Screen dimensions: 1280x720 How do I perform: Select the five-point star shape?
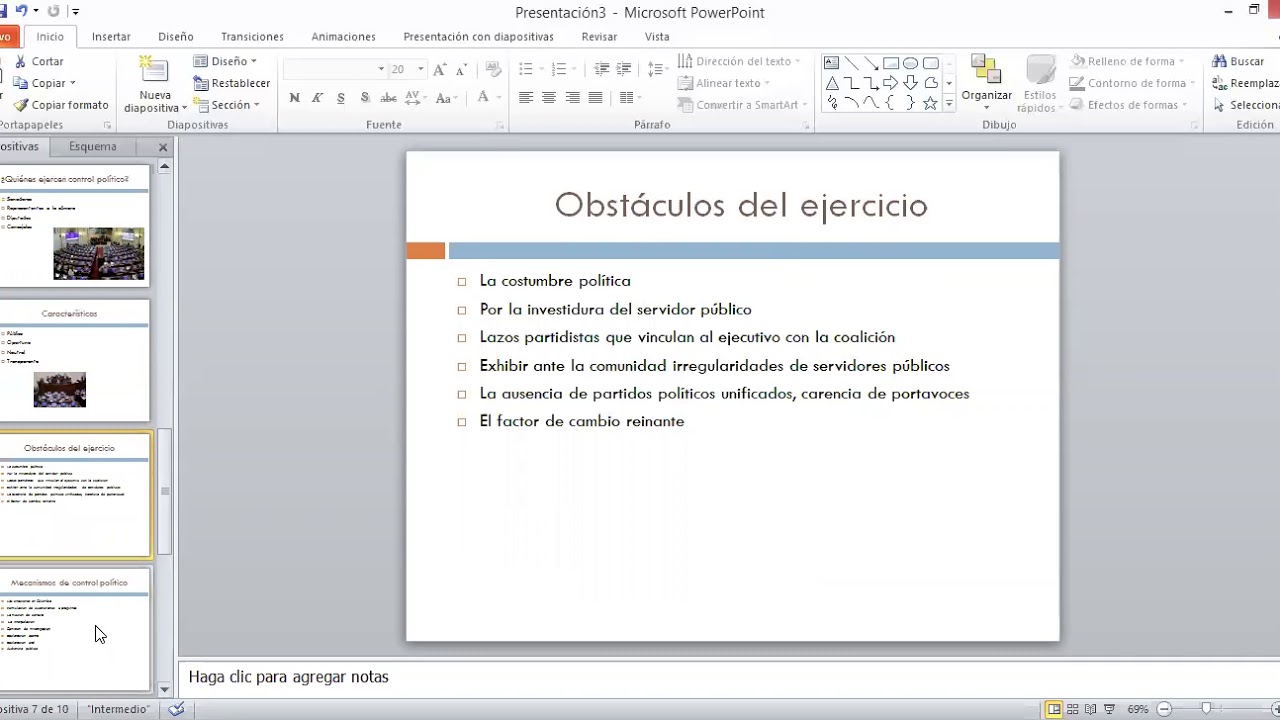[x=930, y=103]
